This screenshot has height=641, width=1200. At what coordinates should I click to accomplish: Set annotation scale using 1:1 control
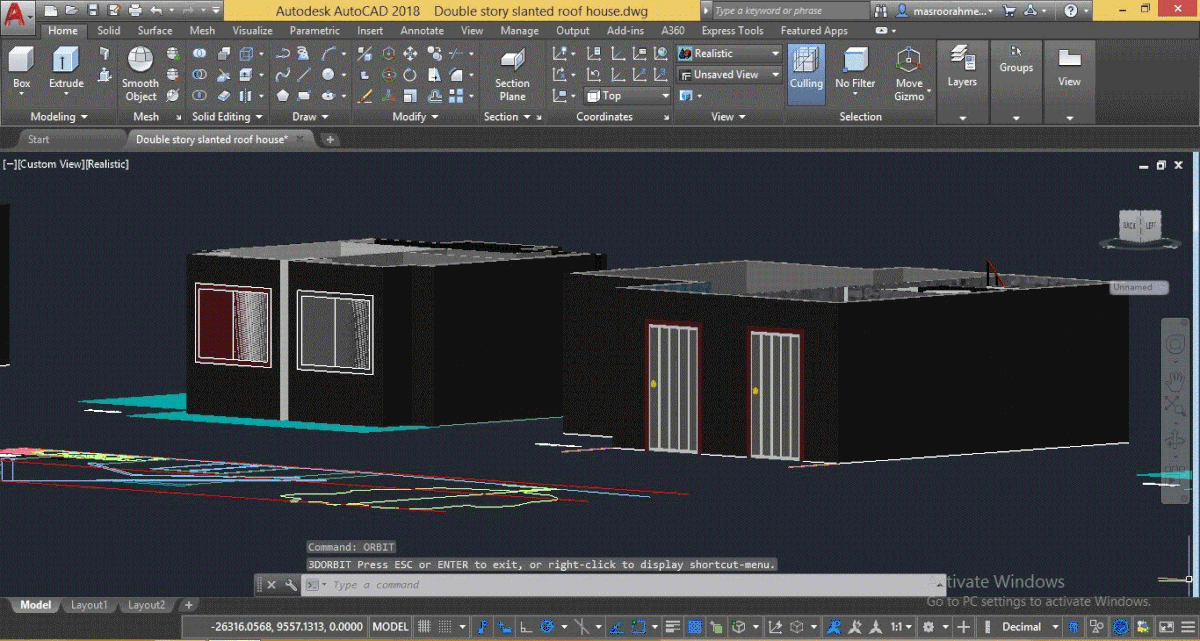click(x=897, y=626)
